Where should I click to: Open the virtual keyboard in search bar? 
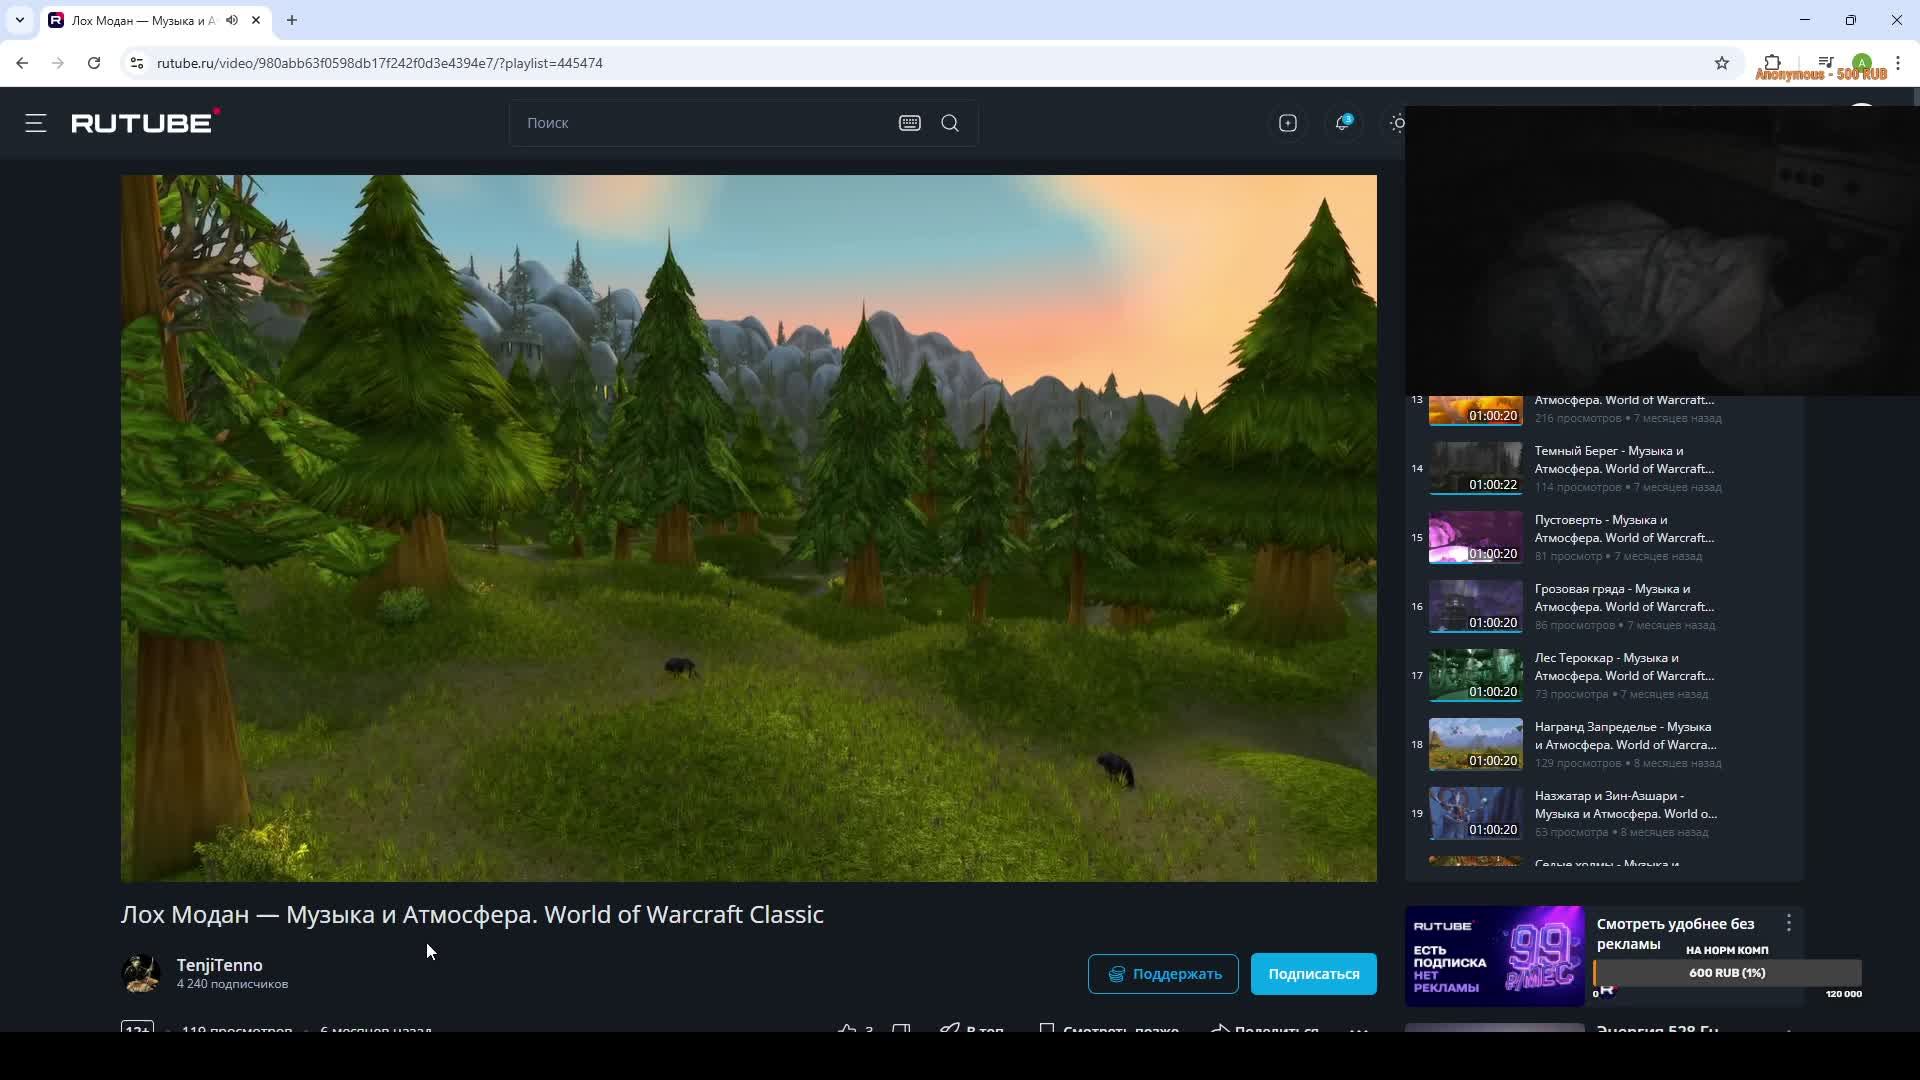click(909, 123)
